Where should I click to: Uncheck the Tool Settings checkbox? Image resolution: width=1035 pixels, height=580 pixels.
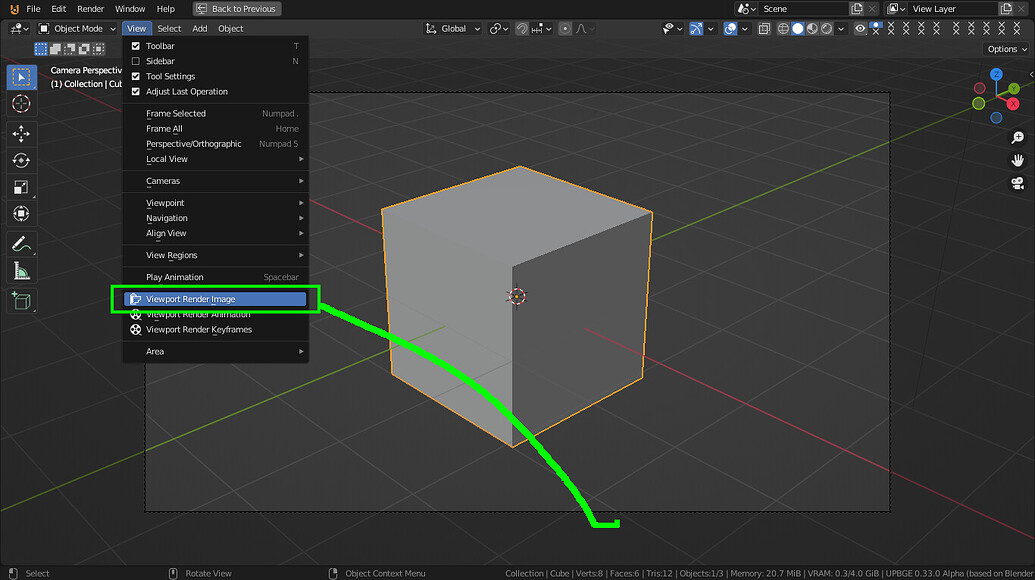135,77
